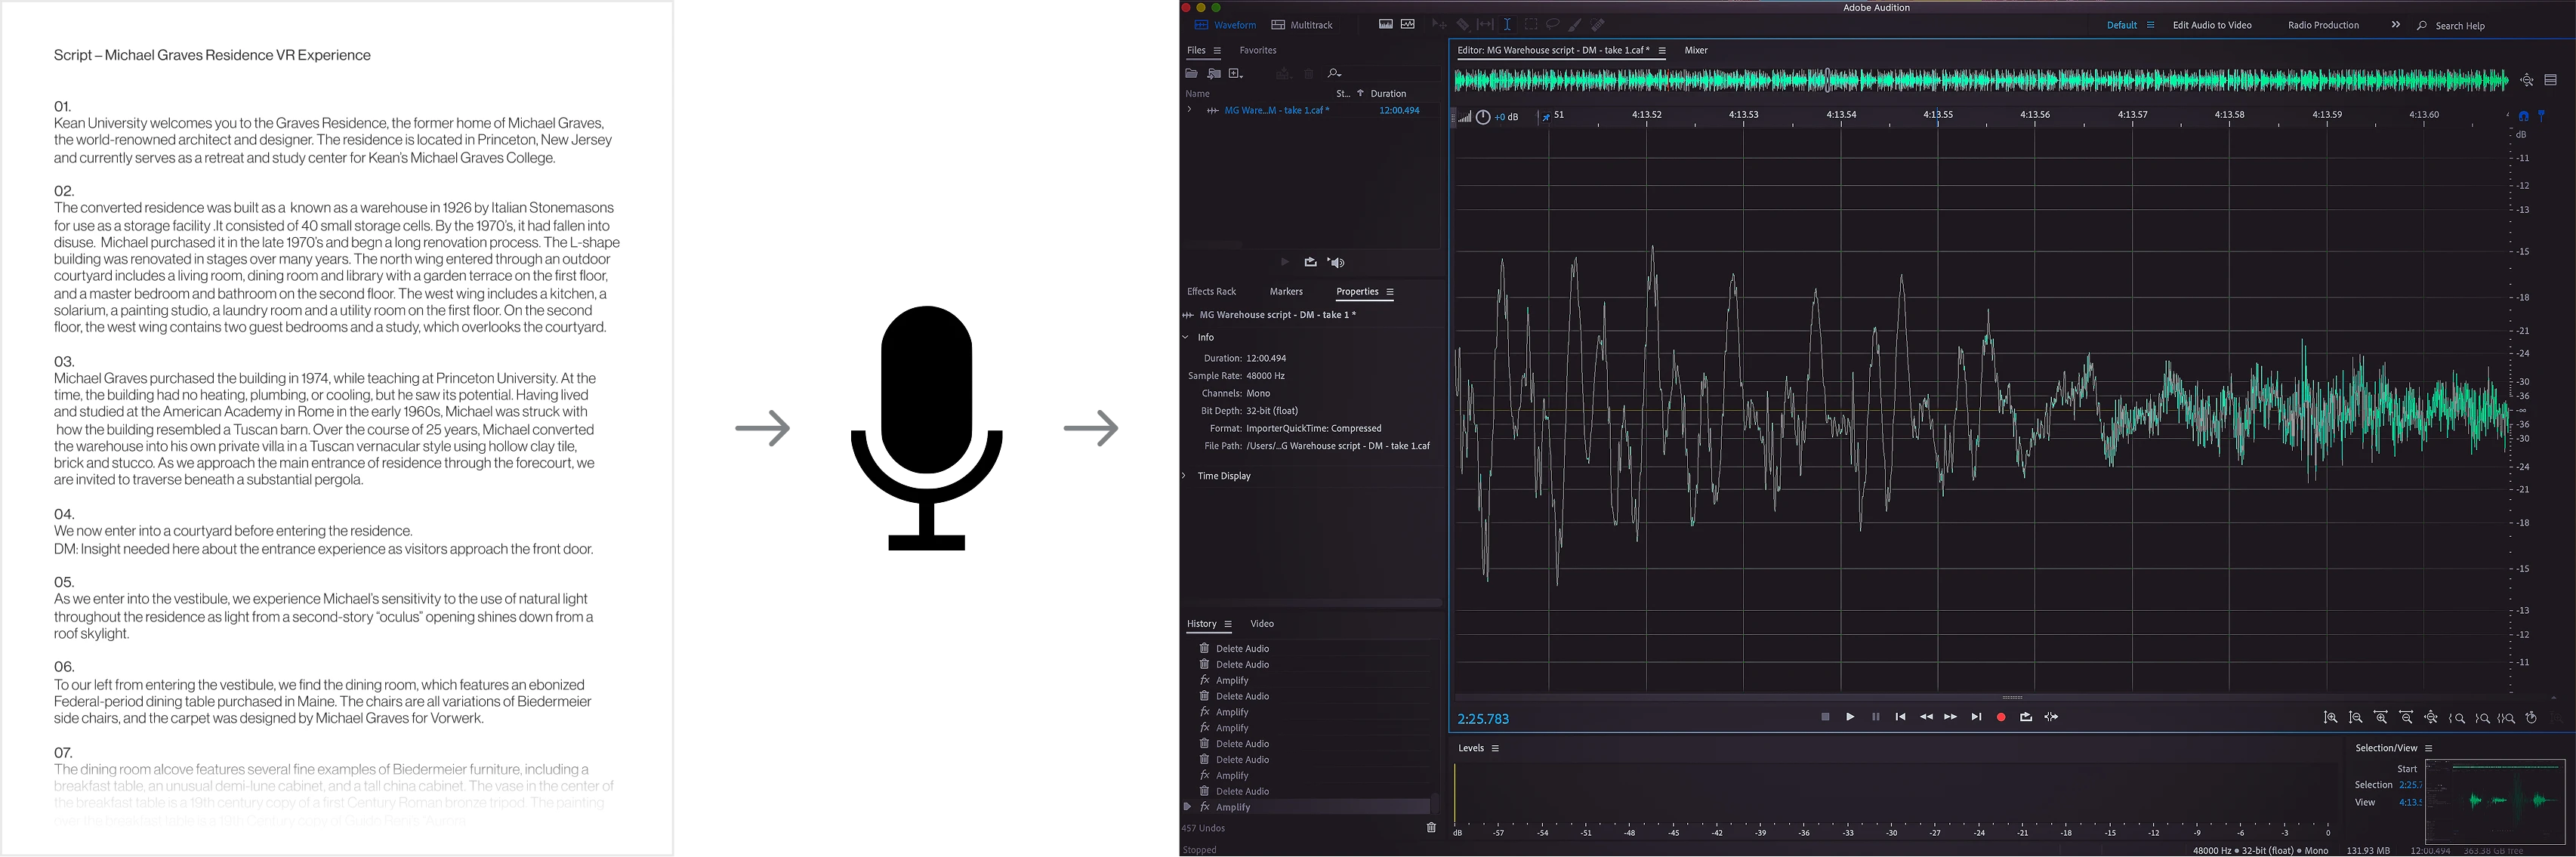Move playhead to next marker
The height and width of the screenshot is (857, 2576).
point(1976,717)
